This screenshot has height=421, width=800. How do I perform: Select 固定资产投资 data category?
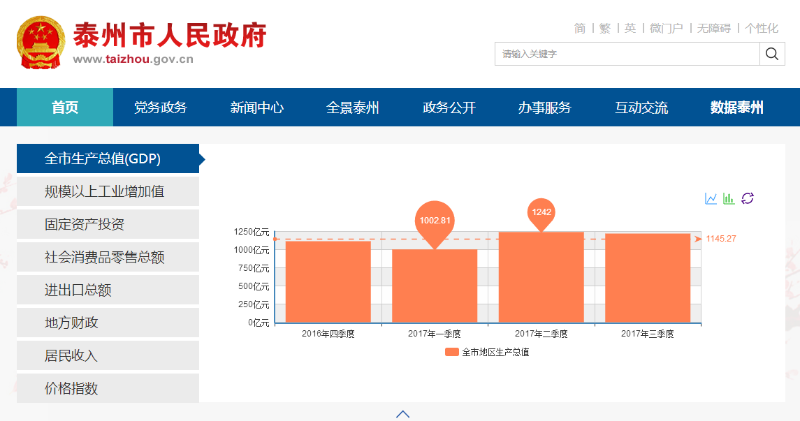coord(84,224)
